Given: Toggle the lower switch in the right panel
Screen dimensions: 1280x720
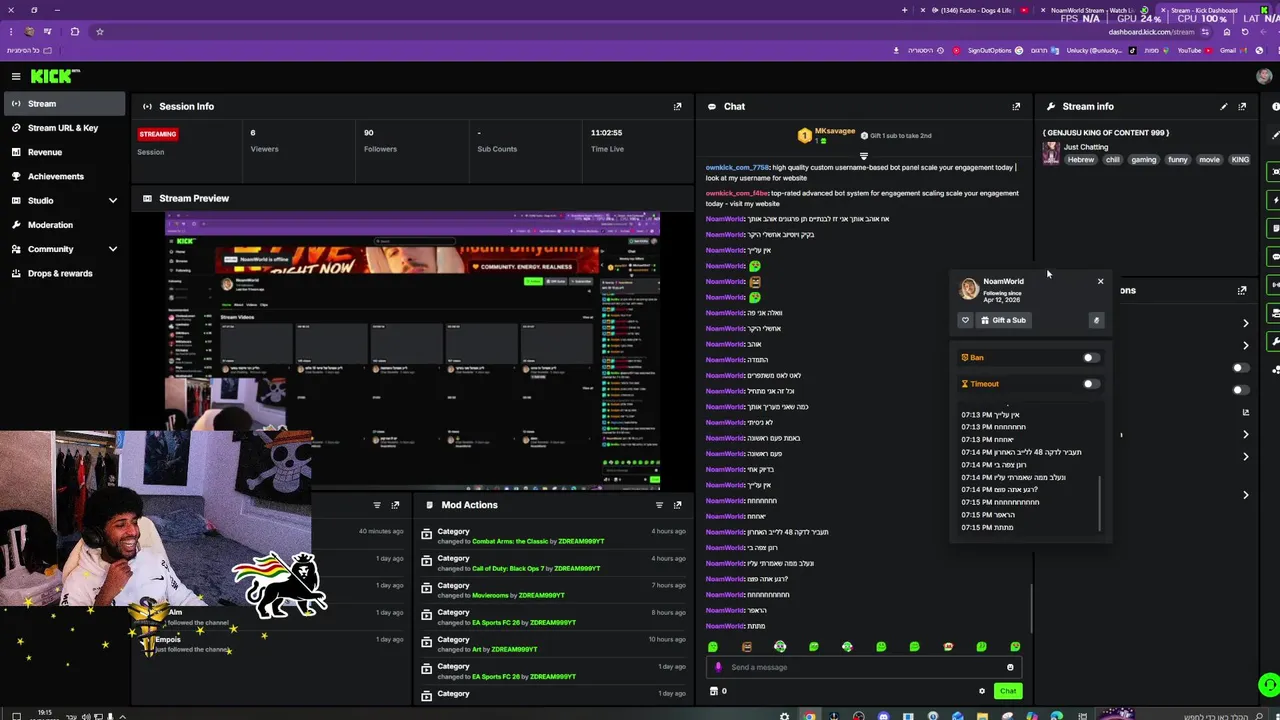Looking at the screenshot, I should coord(1240,390).
